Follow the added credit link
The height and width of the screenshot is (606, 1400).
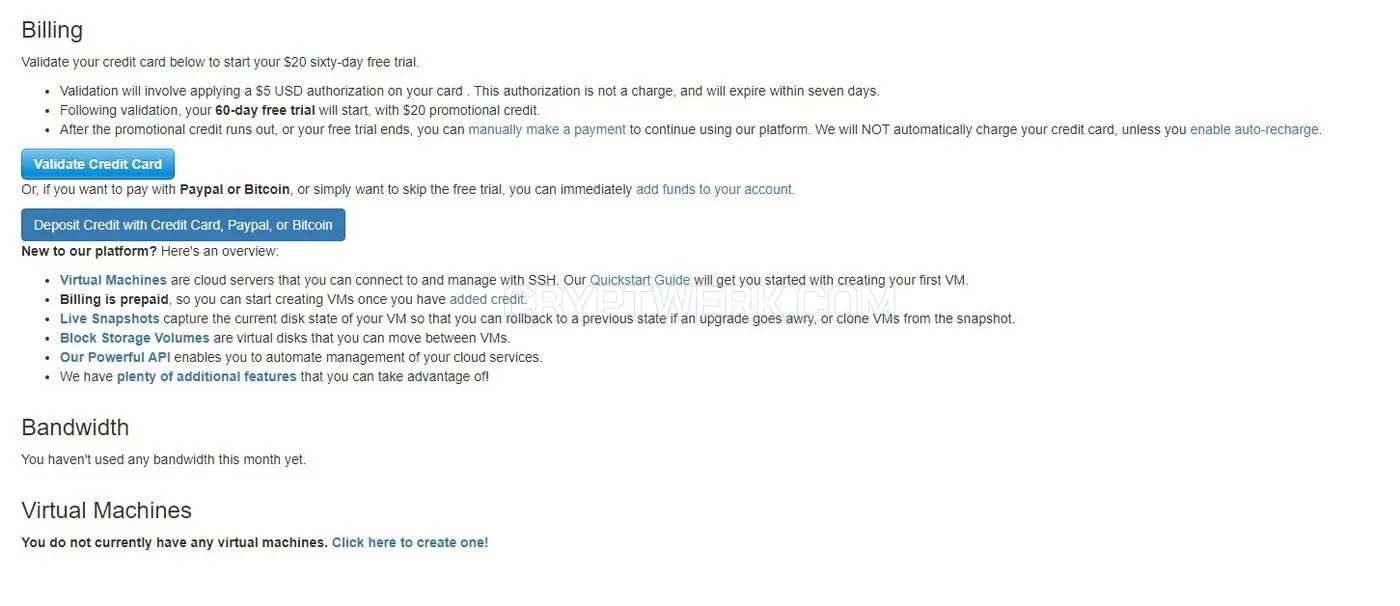pyautogui.click(x=487, y=299)
